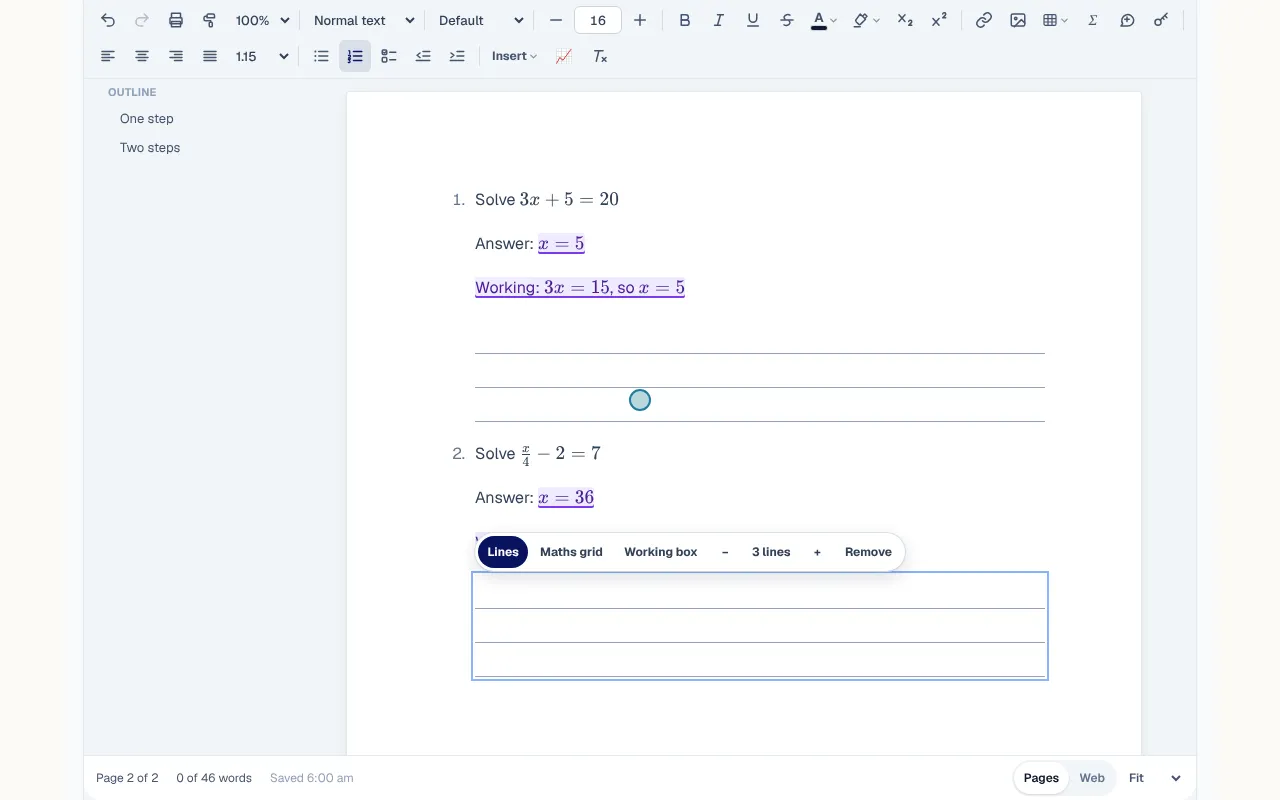Justify the text
1280x800 pixels.
pos(210,56)
